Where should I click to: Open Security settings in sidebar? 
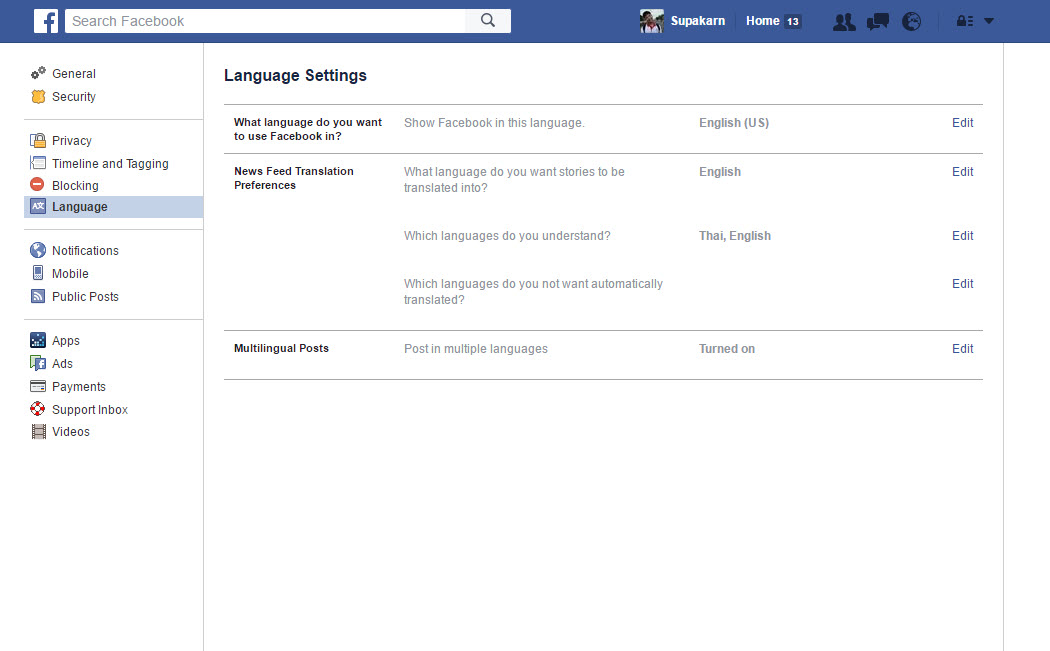pos(73,97)
